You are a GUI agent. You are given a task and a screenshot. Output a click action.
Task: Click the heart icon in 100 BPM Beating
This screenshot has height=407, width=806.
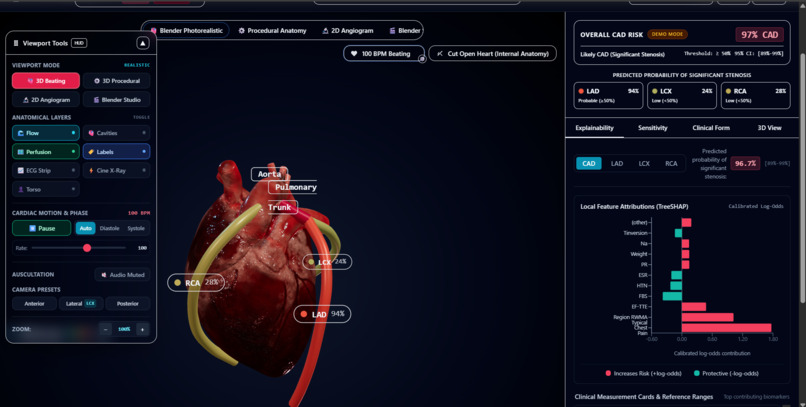(354, 53)
